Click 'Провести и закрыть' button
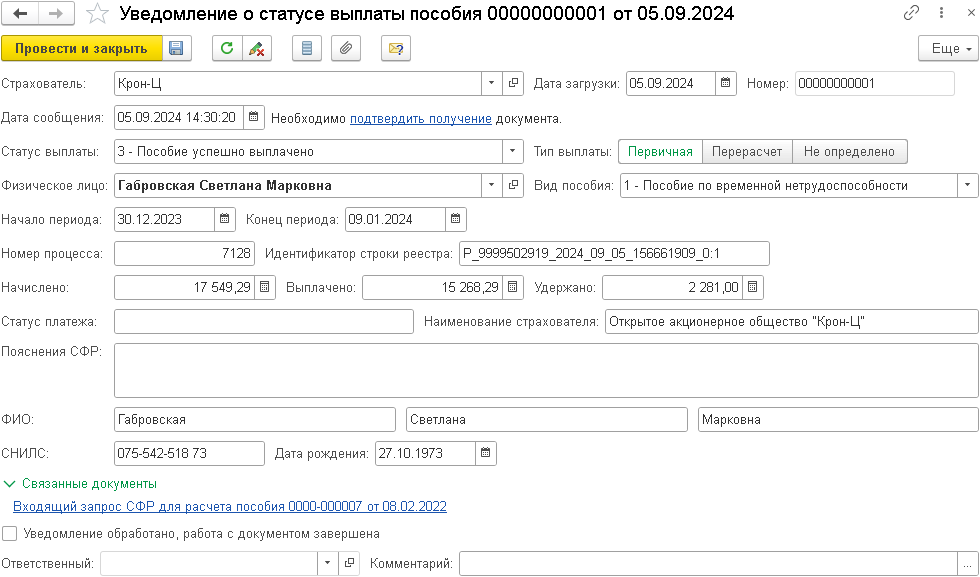The height and width of the screenshot is (577, 980). point(81,48)
